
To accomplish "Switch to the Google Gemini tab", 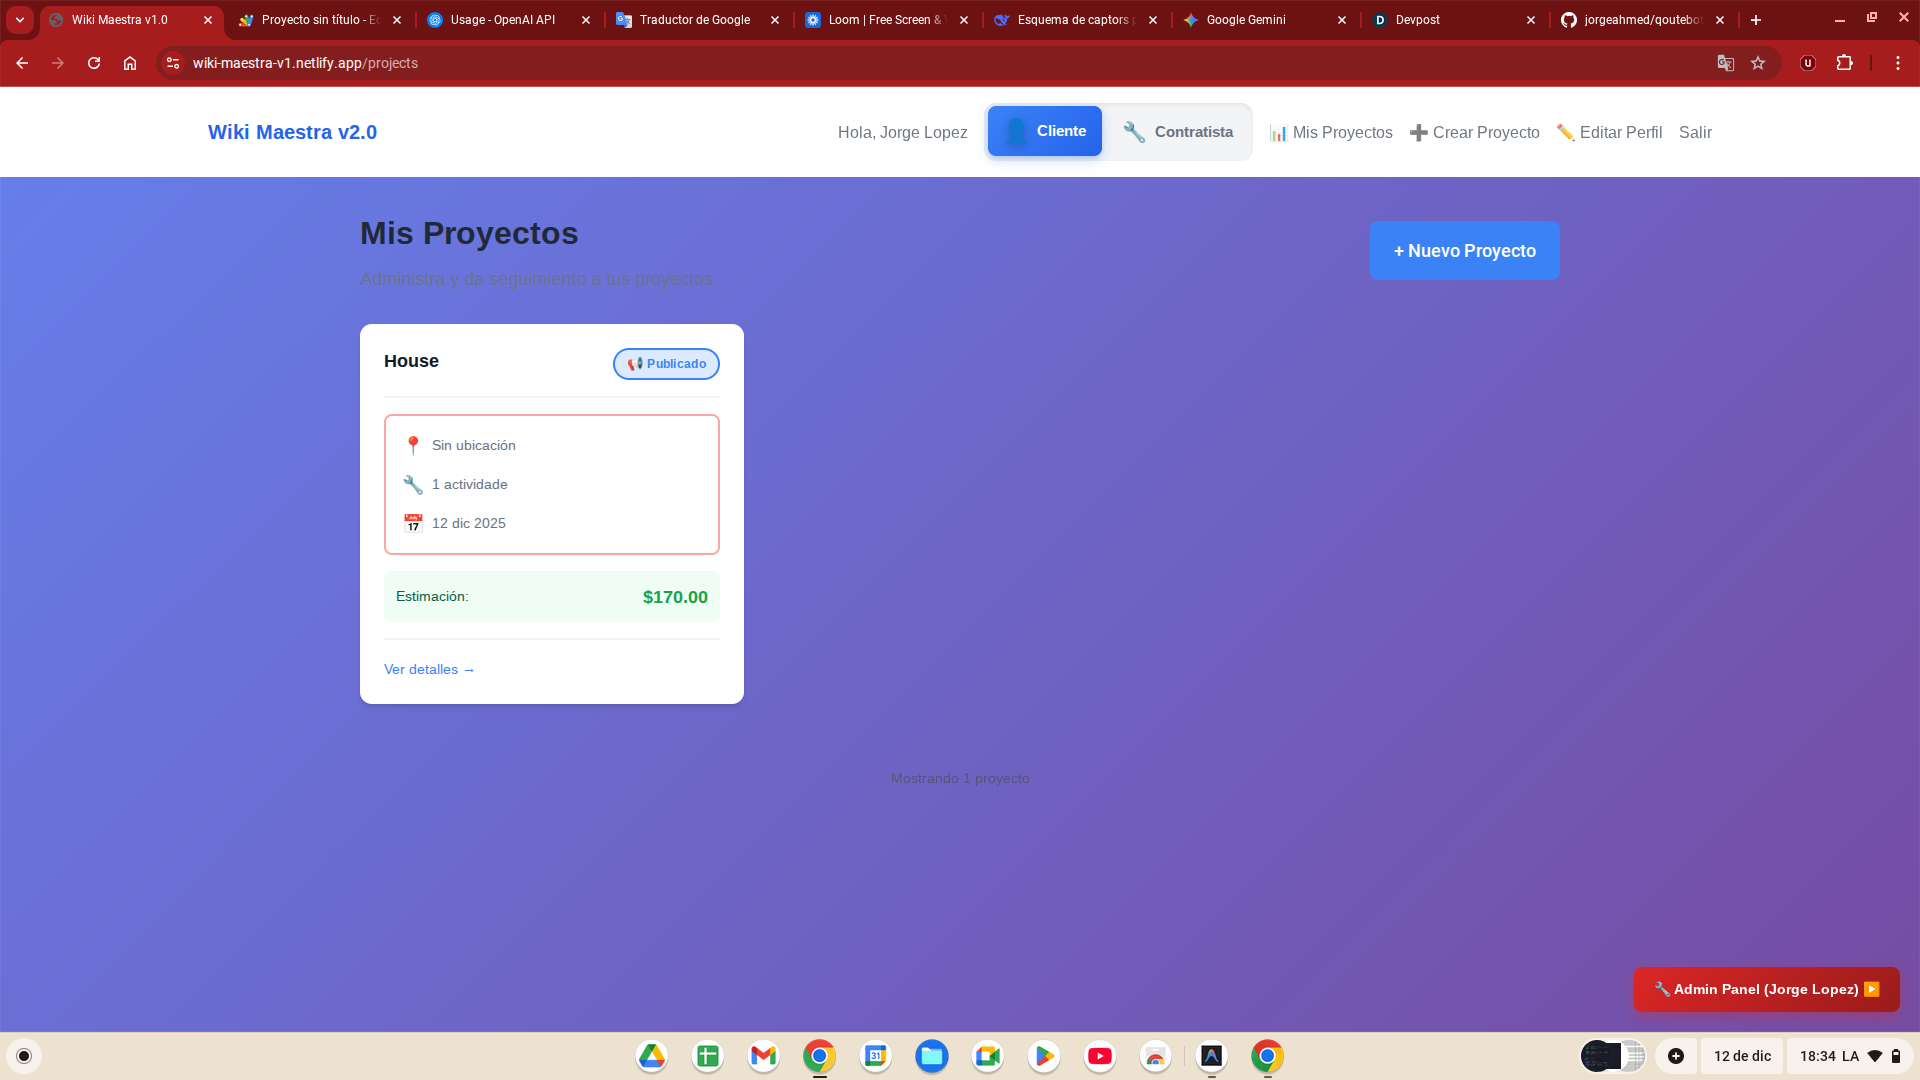I will [x=1245, y=20].
